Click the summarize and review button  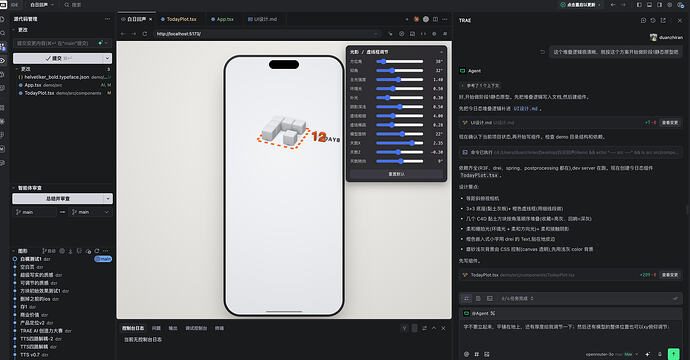(58, 198)
